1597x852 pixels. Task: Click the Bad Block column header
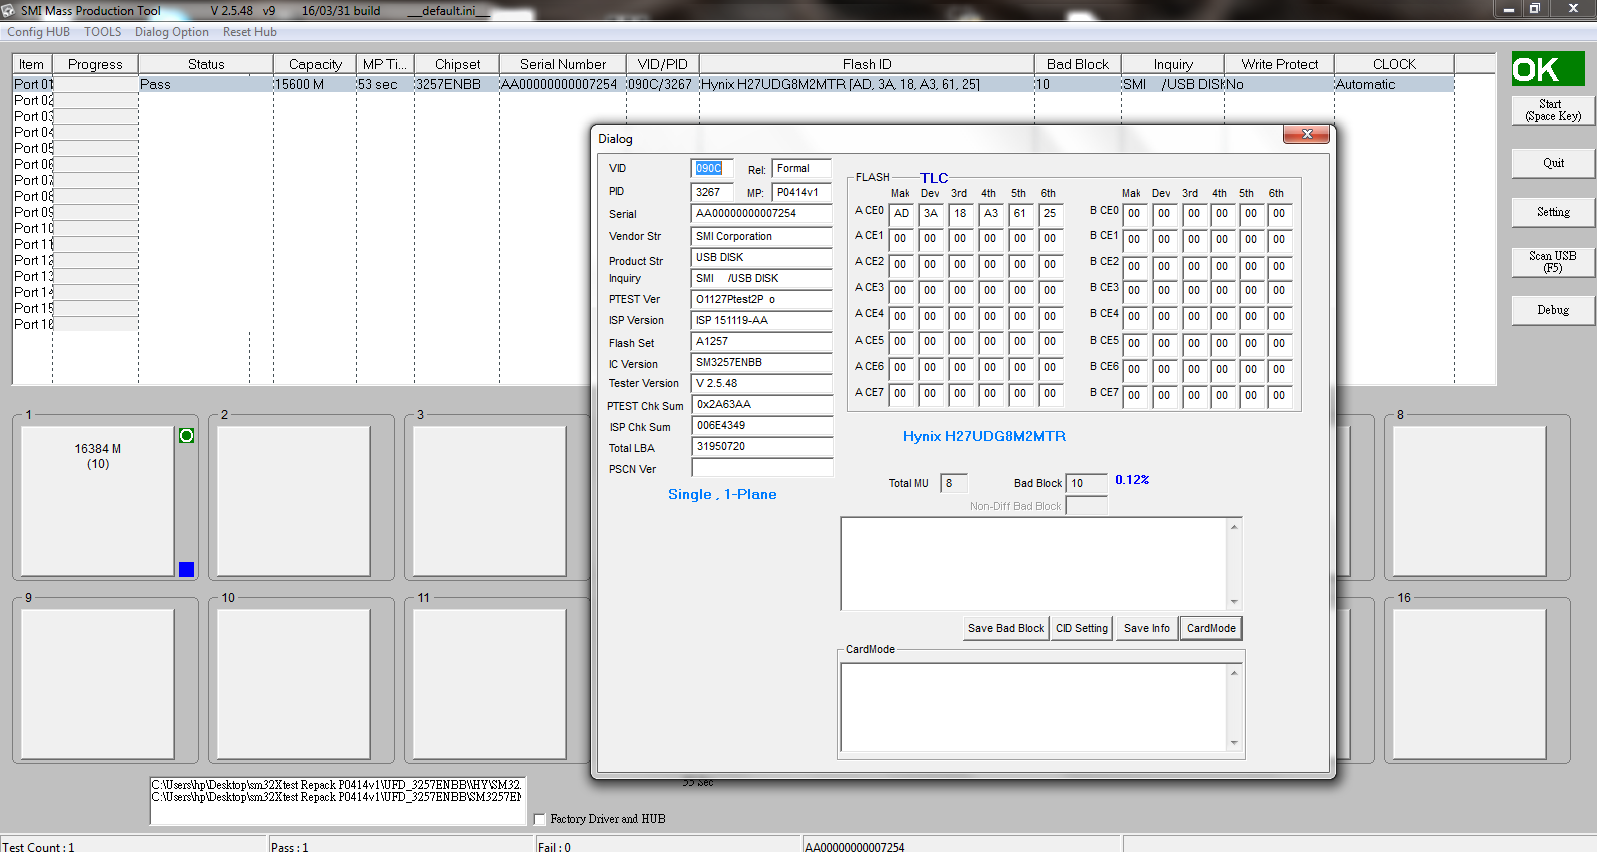(x=1077, y=64)
